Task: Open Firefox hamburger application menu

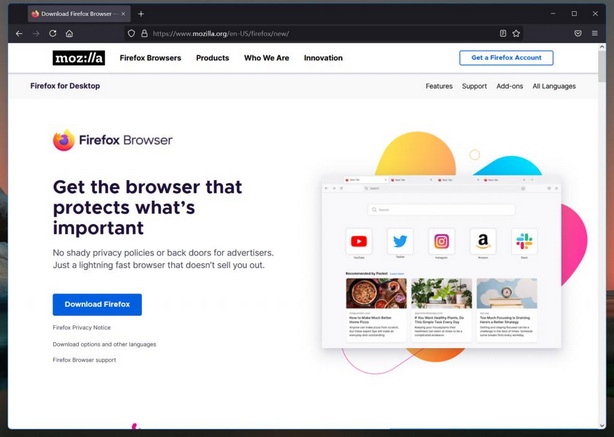Action: click(x=597, y=33)
